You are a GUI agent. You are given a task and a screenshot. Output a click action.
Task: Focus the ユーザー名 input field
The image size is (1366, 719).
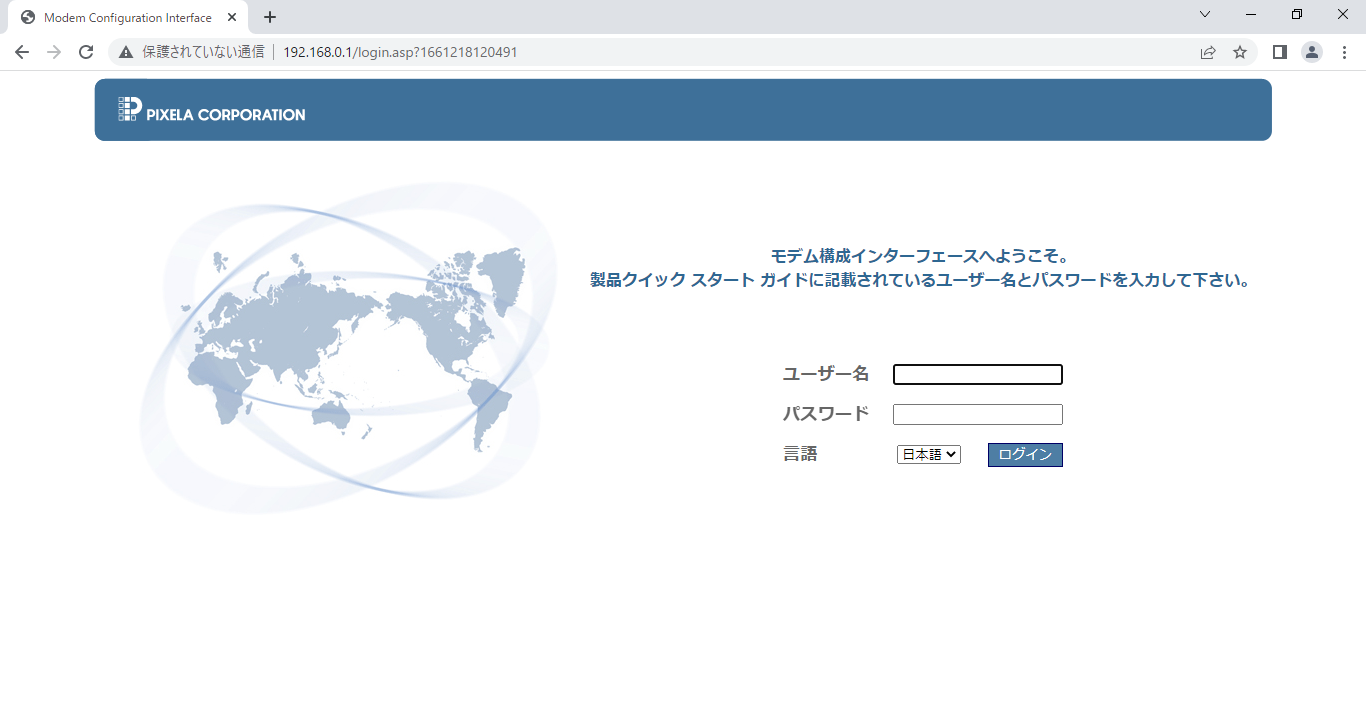click(x=978, y=374)
